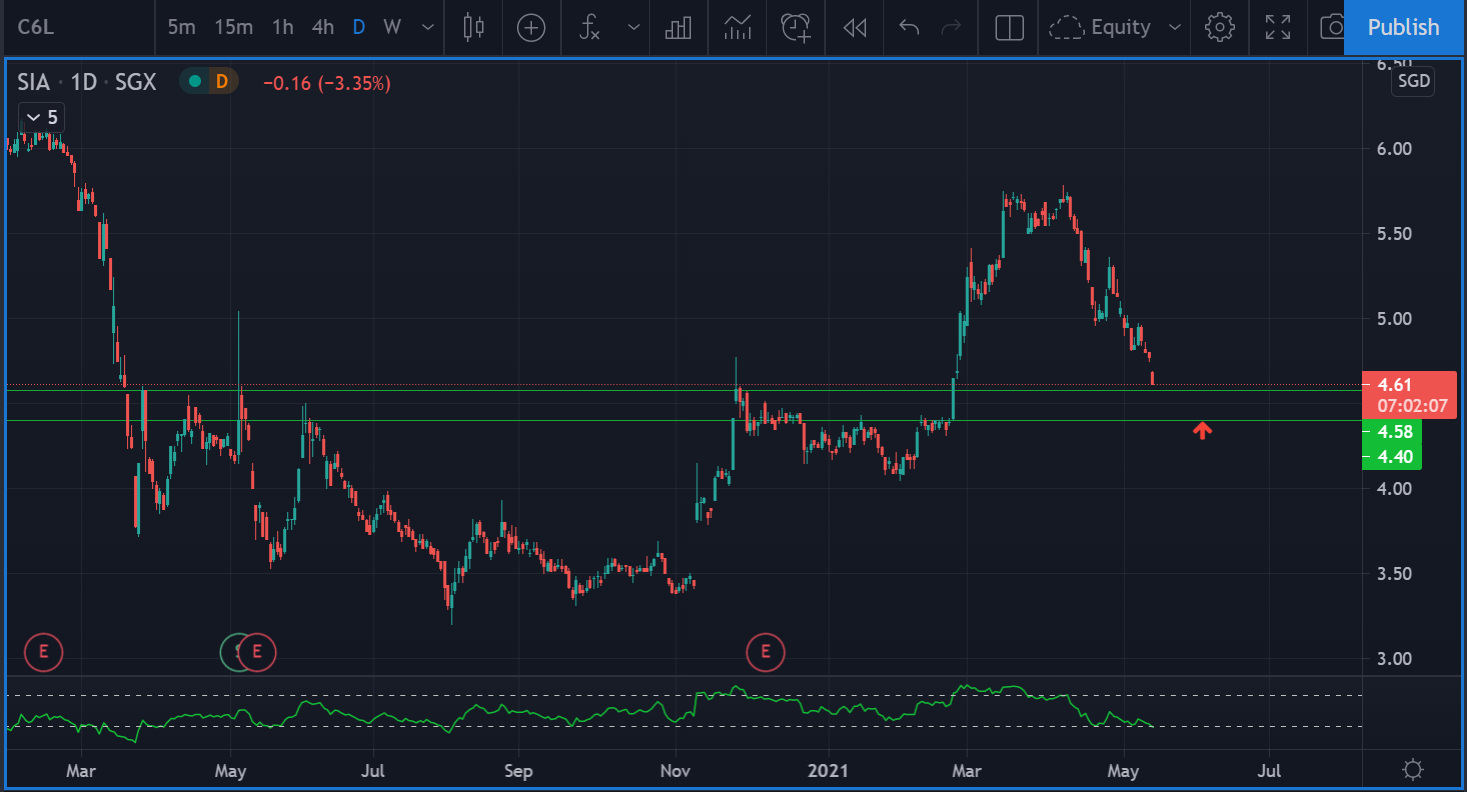Select the daily D timeframe

pos(358,27)
